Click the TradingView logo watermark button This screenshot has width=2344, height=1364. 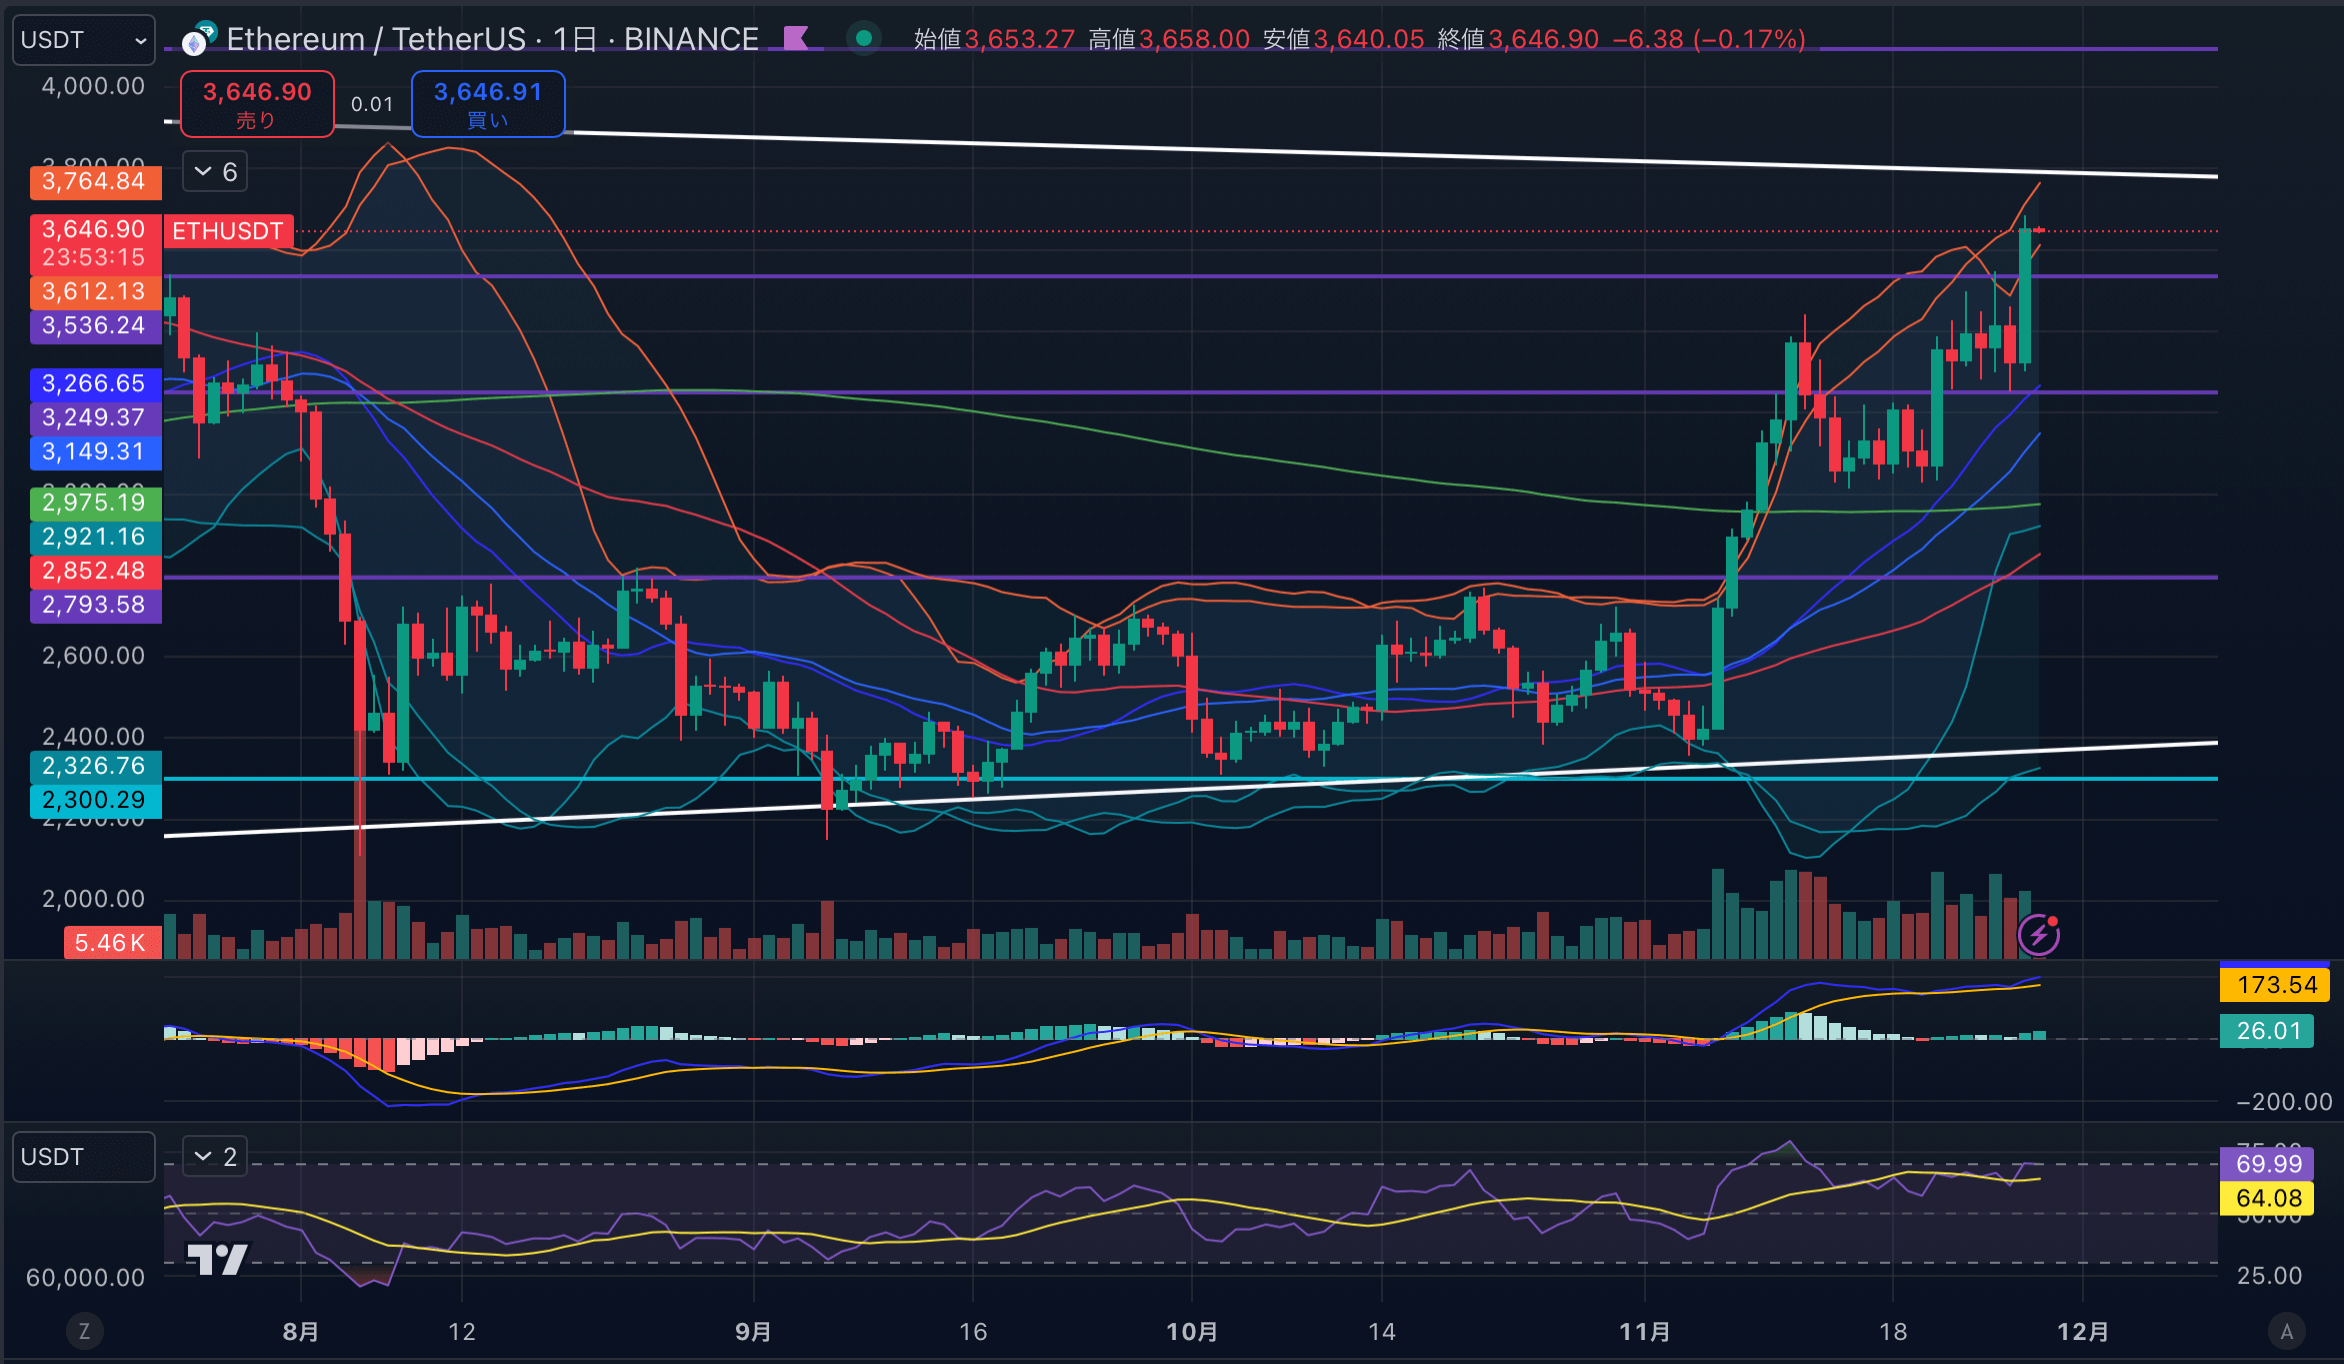tap(218, 1259)
